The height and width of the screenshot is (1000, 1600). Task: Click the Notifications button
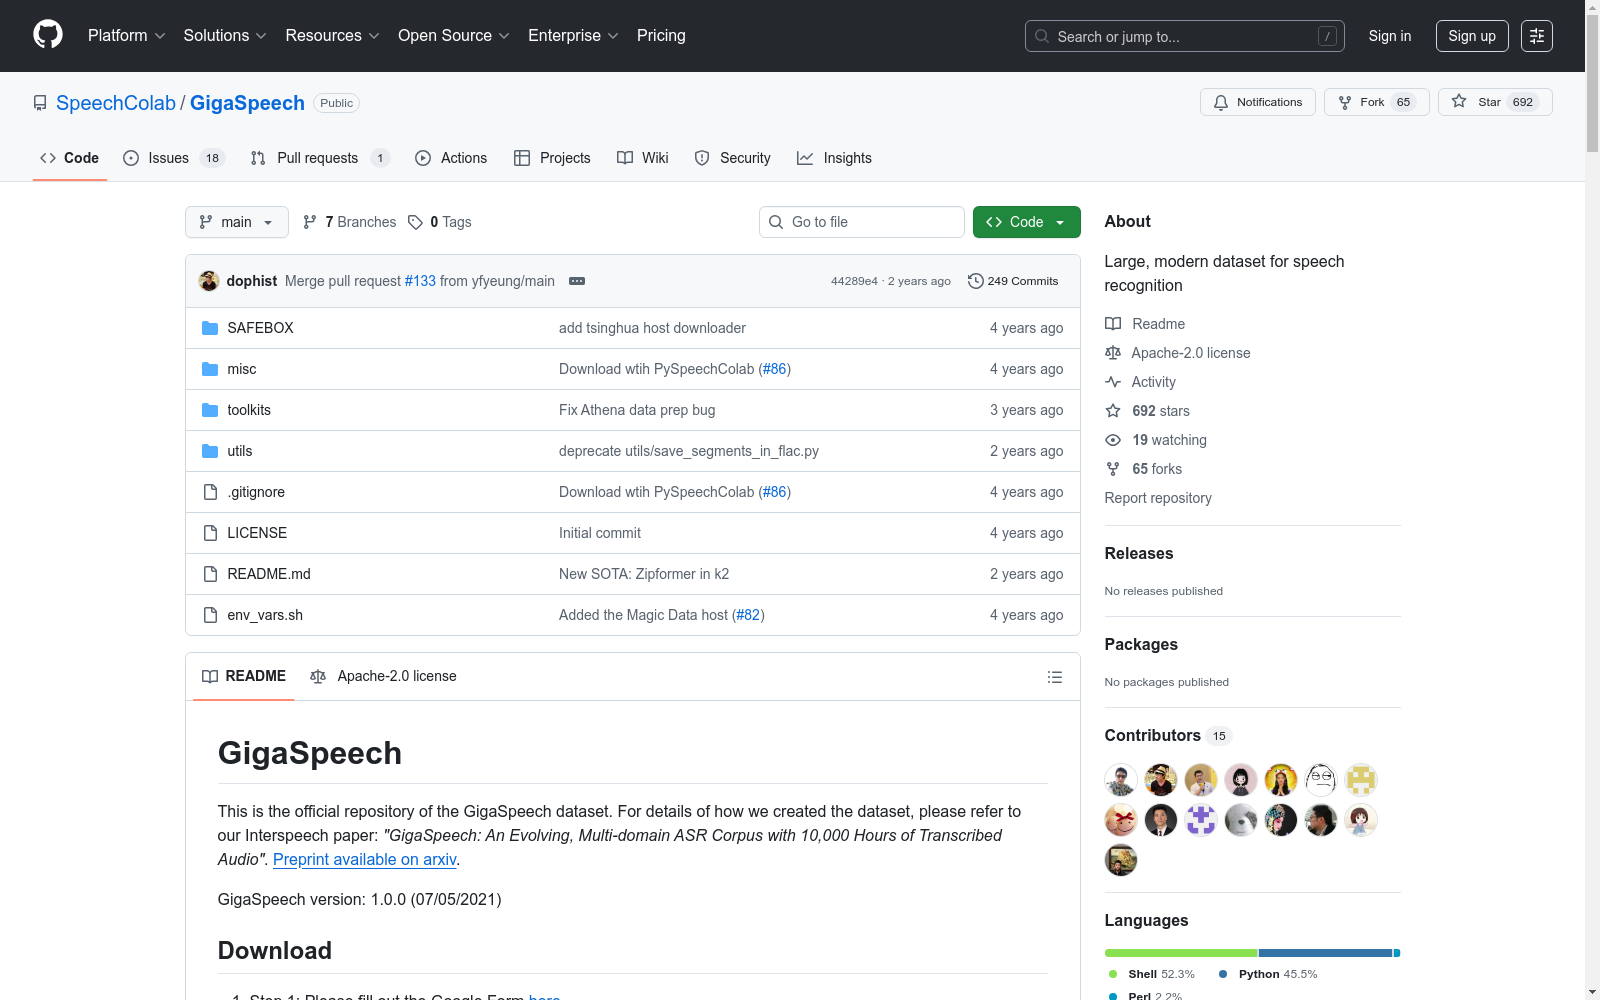click(1258, 102)
